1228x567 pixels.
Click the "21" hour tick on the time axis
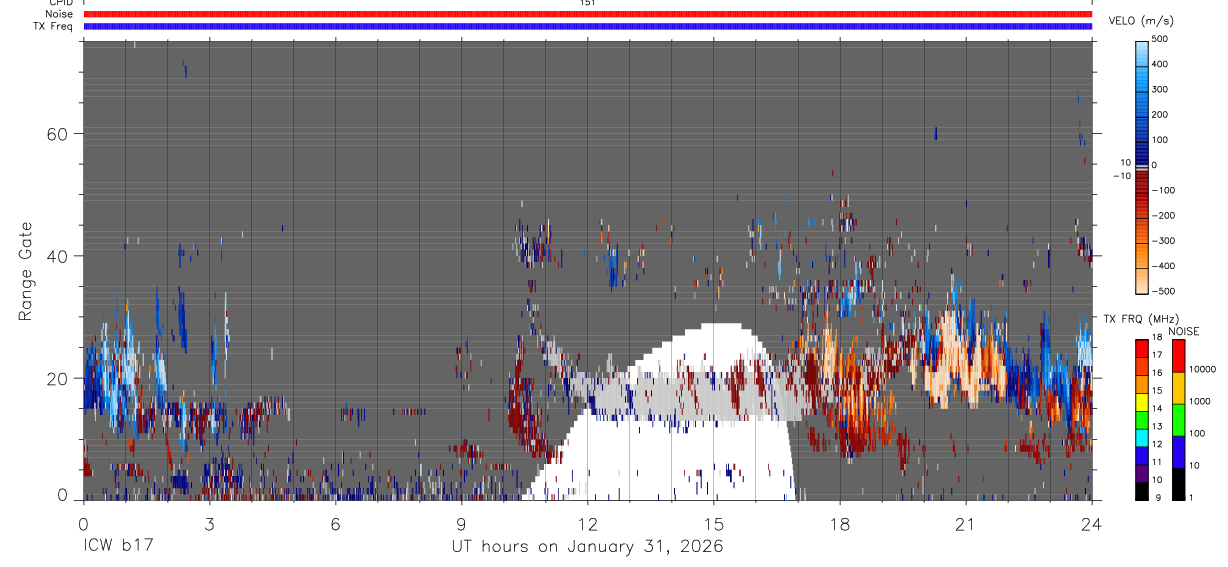[966, 523]
